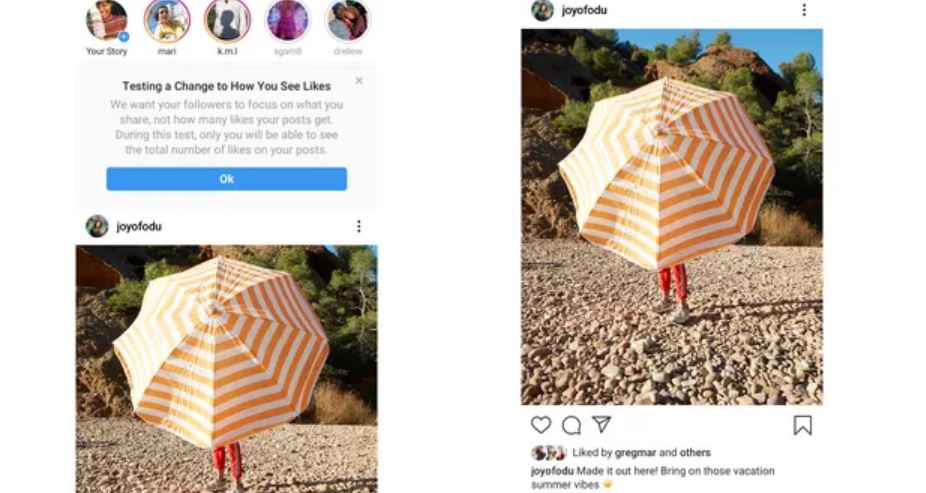Screen dimensions: 926x493
Task: Tap the heart like icon
Action: coord(540,425)
